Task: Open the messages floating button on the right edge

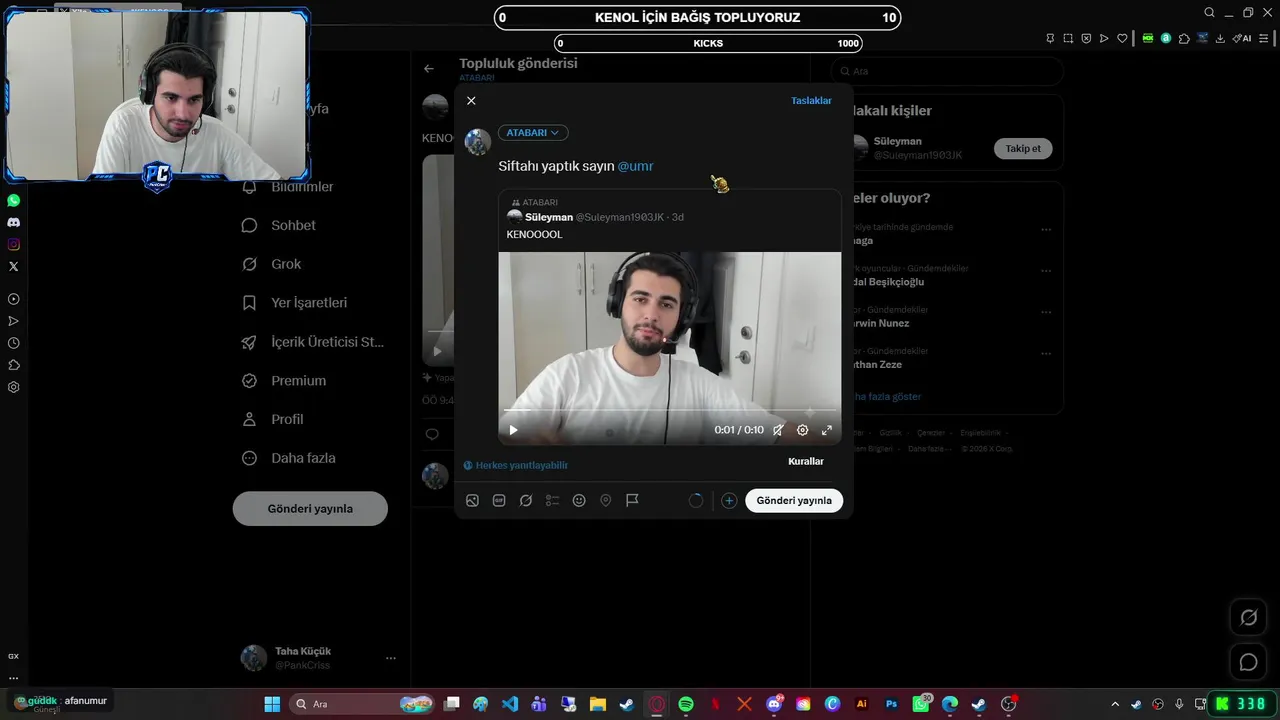Action: [x=1248, y=662]
